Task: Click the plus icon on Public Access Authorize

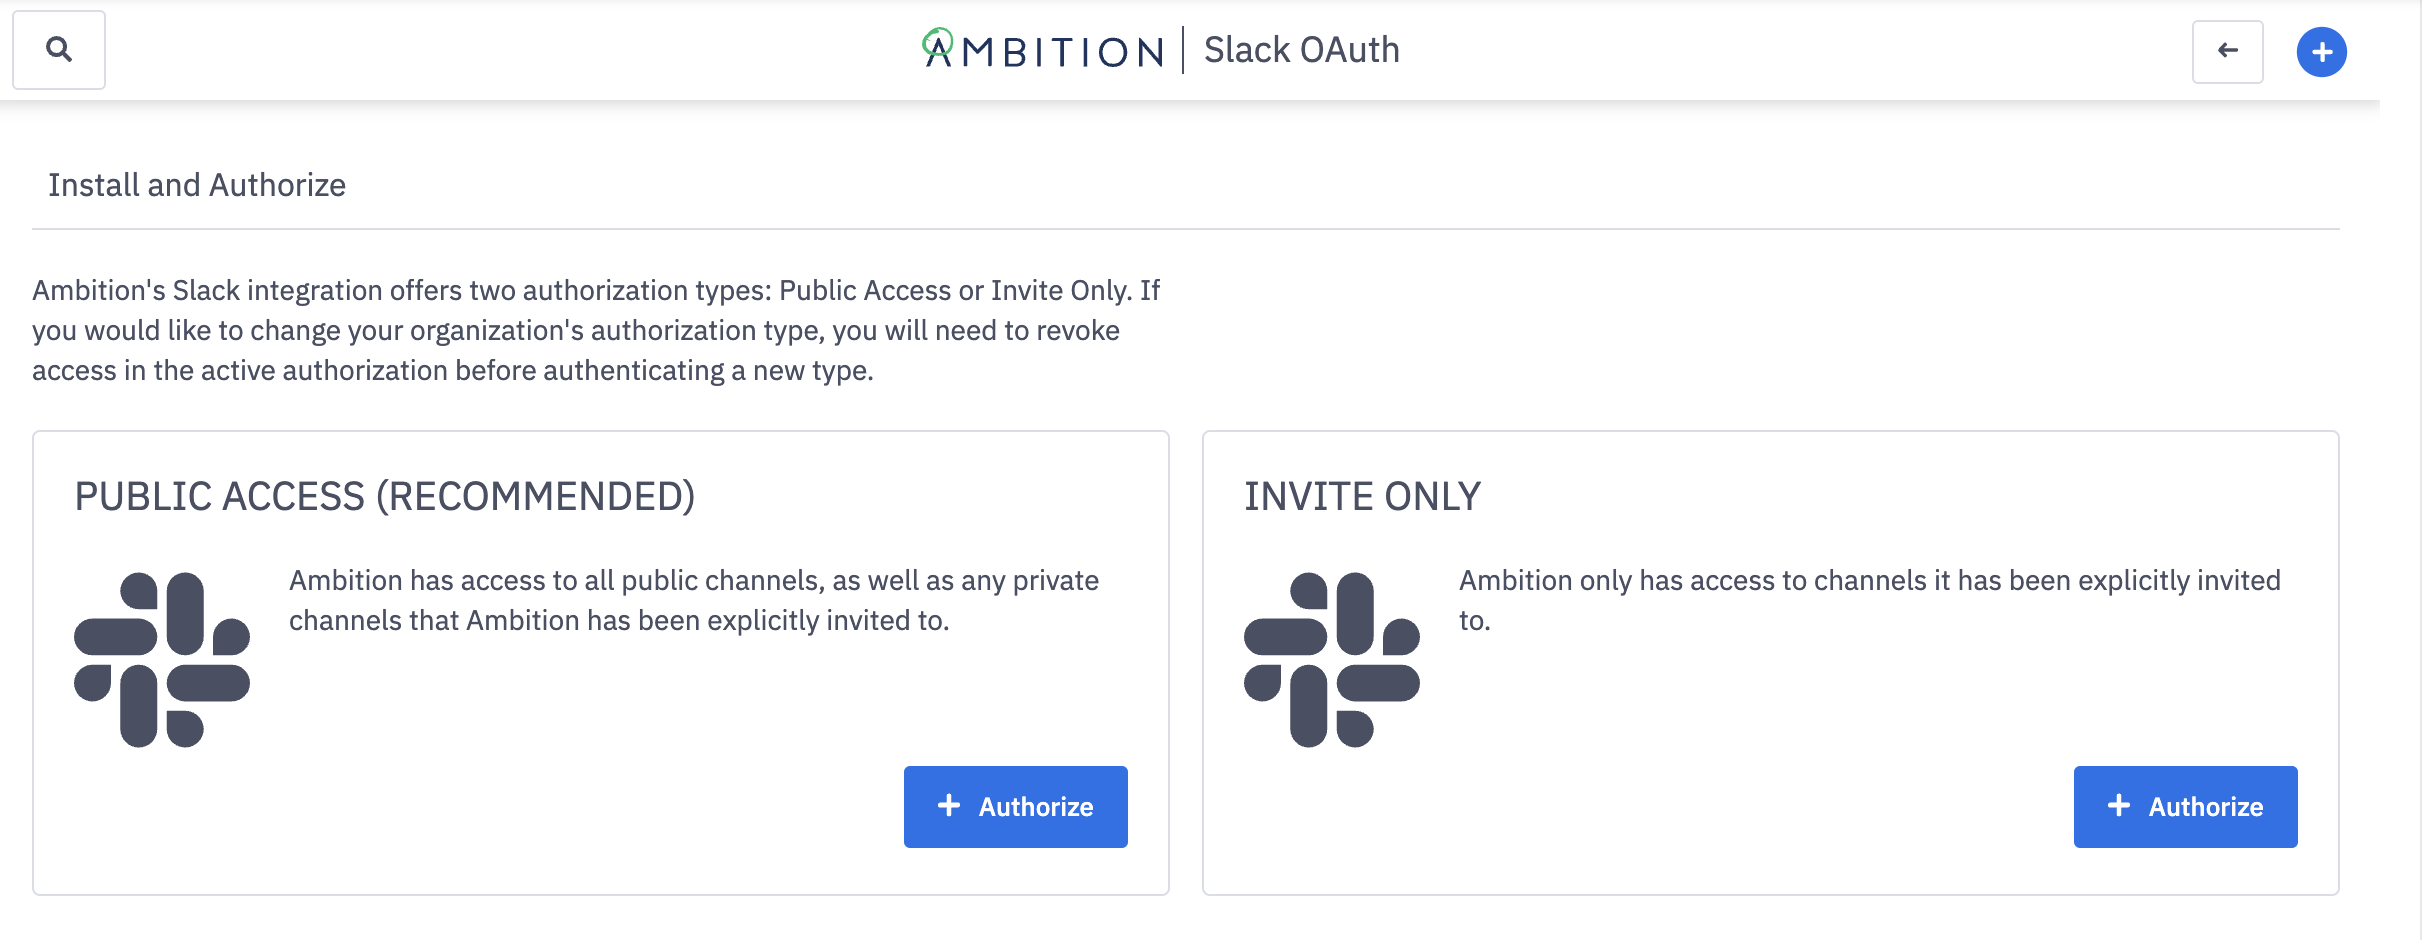Action: [x=949, y=806]
